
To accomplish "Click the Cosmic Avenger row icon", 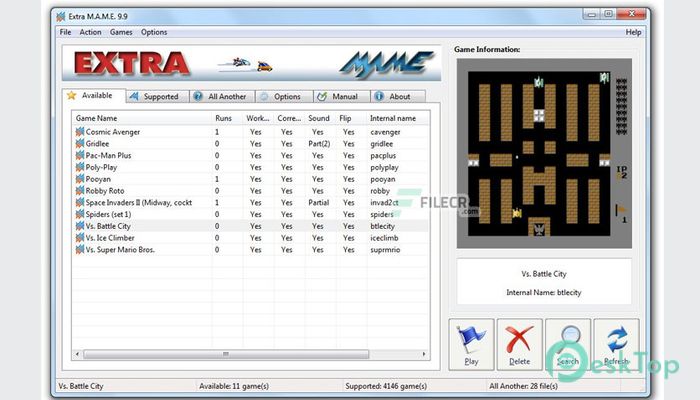I will (x=80, y=132).
